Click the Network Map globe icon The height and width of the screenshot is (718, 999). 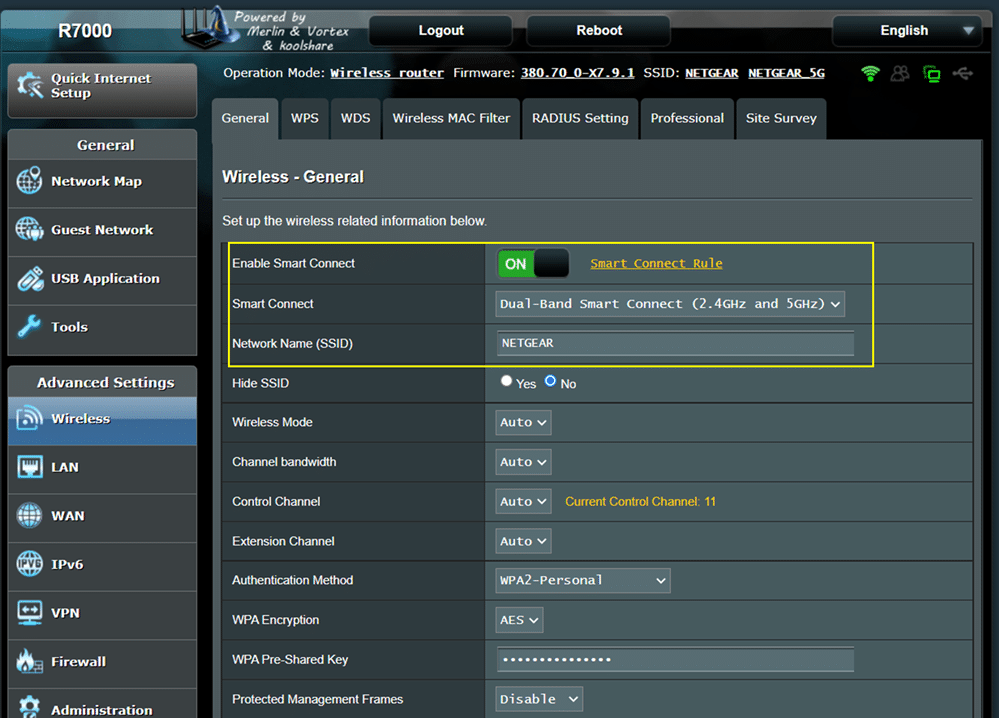pyautogui.click(x=29, y=181)
